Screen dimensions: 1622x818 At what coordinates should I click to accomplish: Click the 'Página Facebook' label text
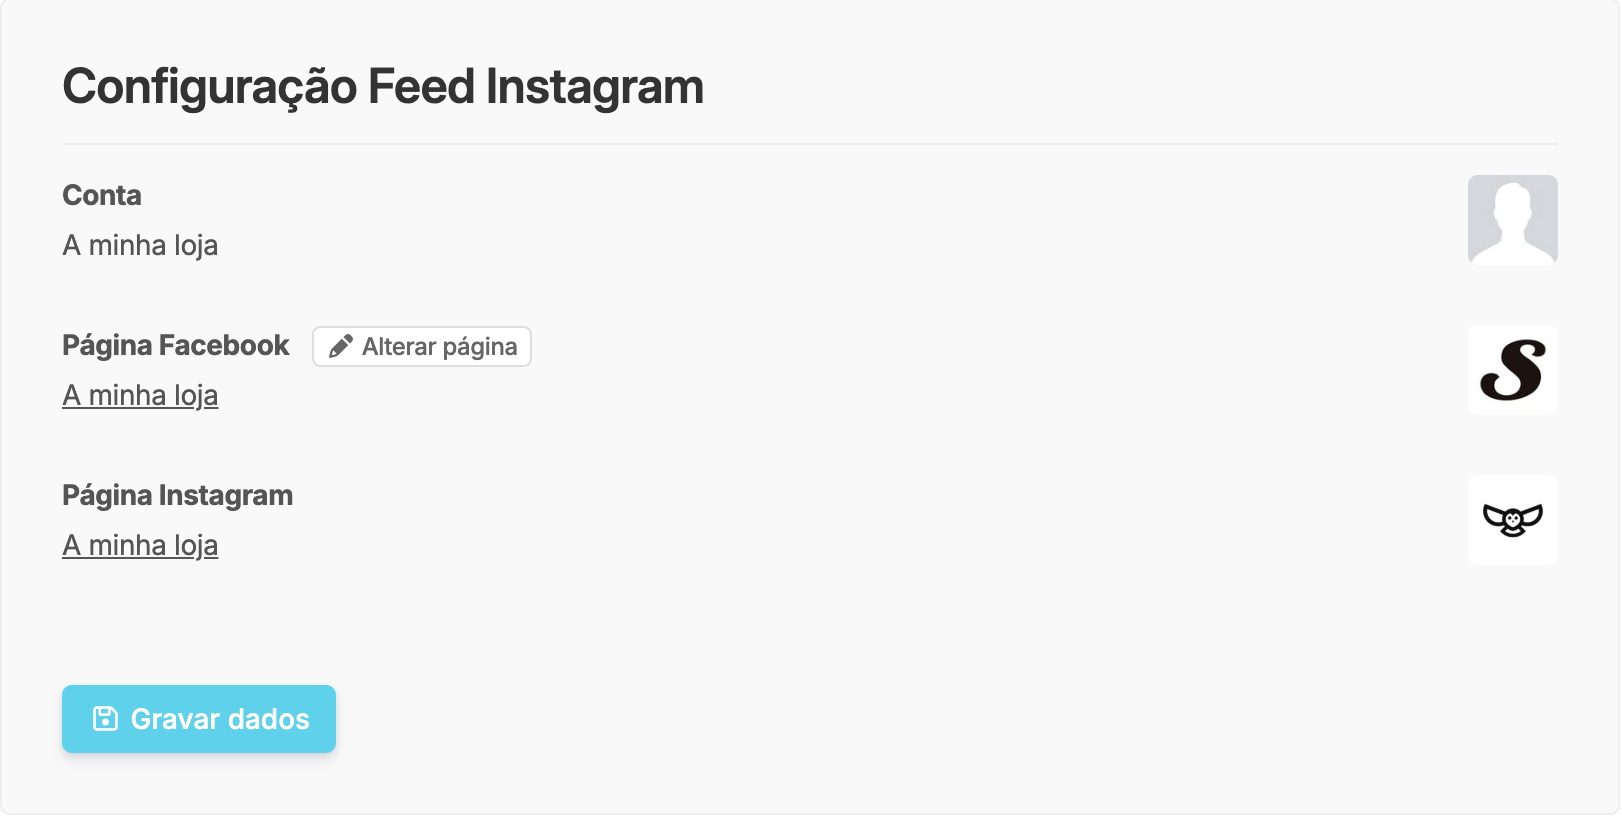tap(176, 344)
